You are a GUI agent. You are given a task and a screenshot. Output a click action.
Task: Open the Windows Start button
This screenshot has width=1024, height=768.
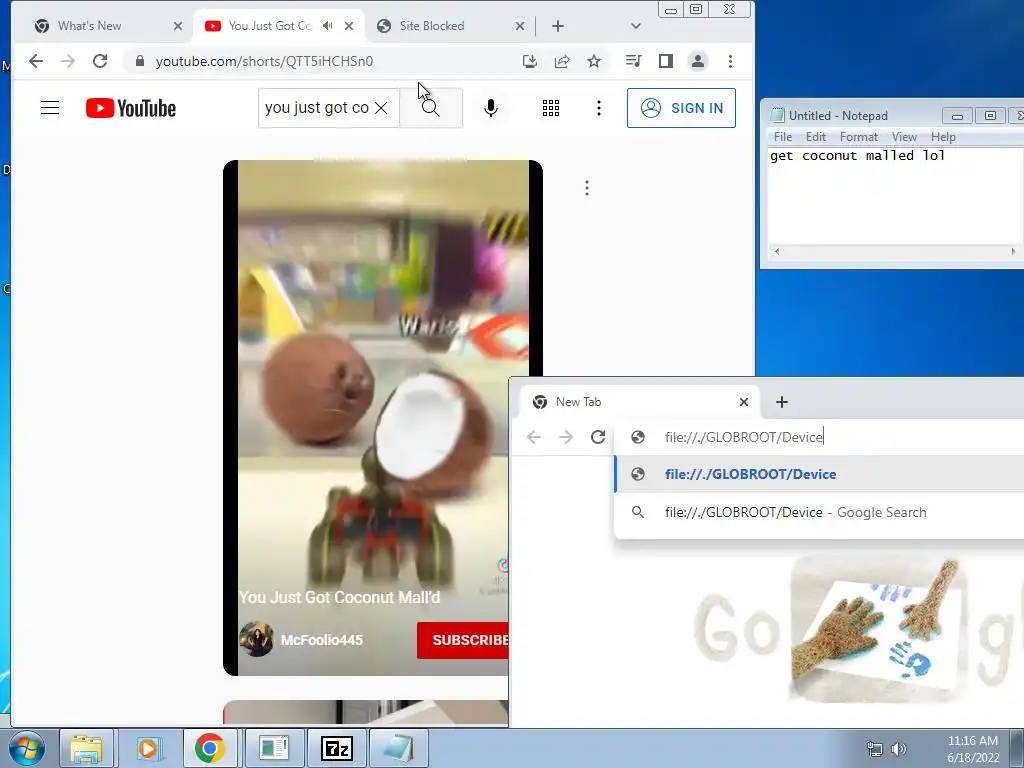point(27,748)
